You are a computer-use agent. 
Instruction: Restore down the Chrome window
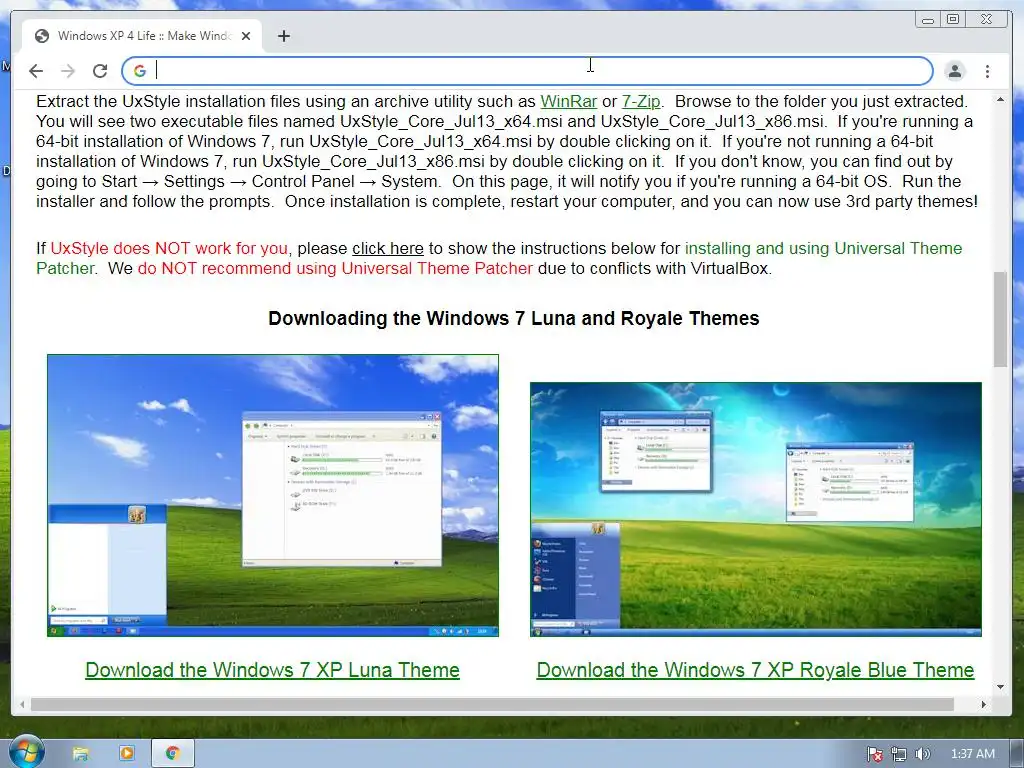(x=953, y=20)
